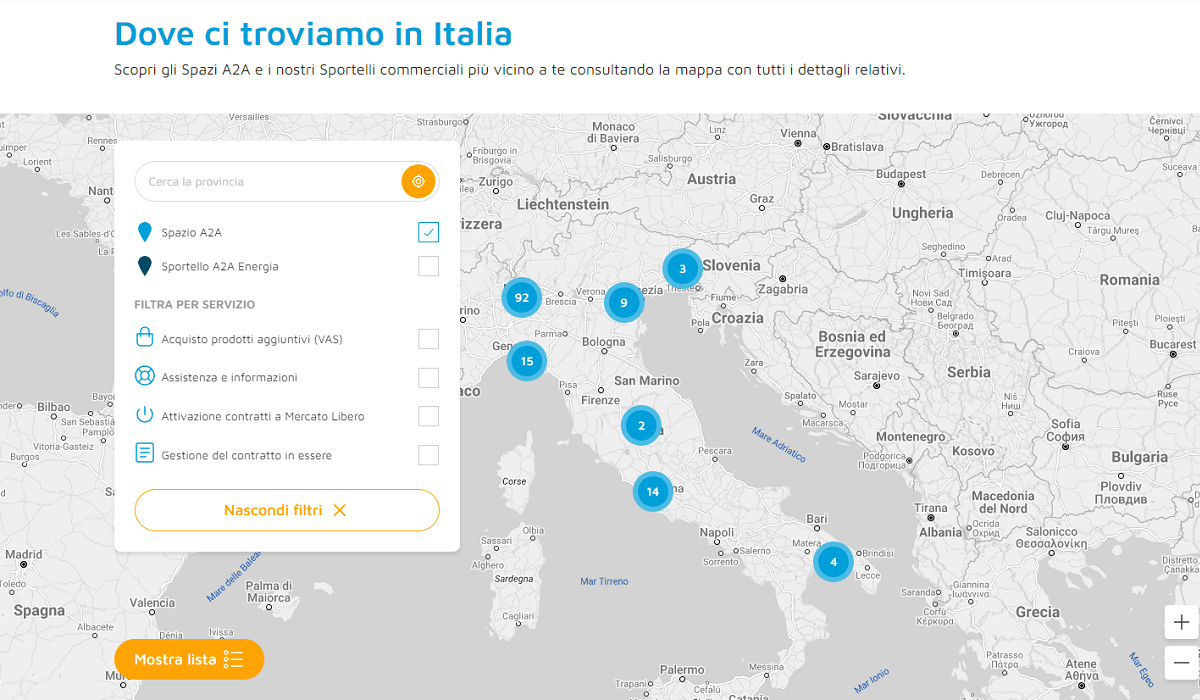
Task: Zoom in the map with plus button
Action: coord(1181,622)
